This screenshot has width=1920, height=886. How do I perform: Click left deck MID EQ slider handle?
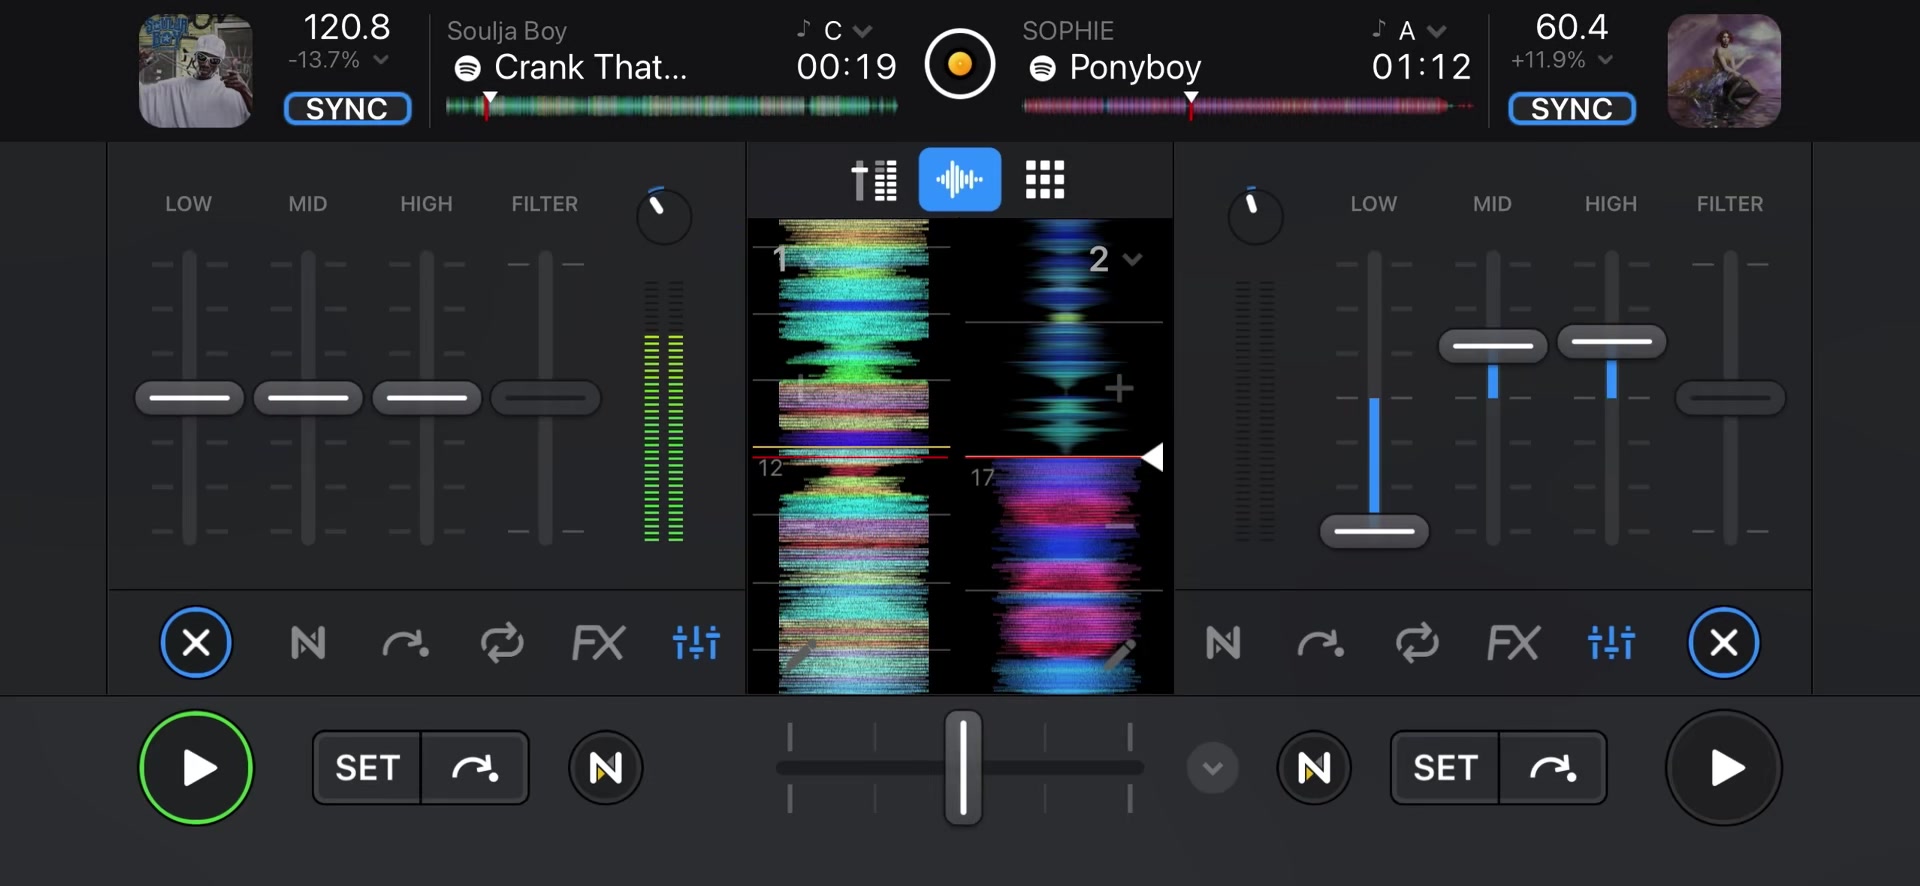point(308,398)
